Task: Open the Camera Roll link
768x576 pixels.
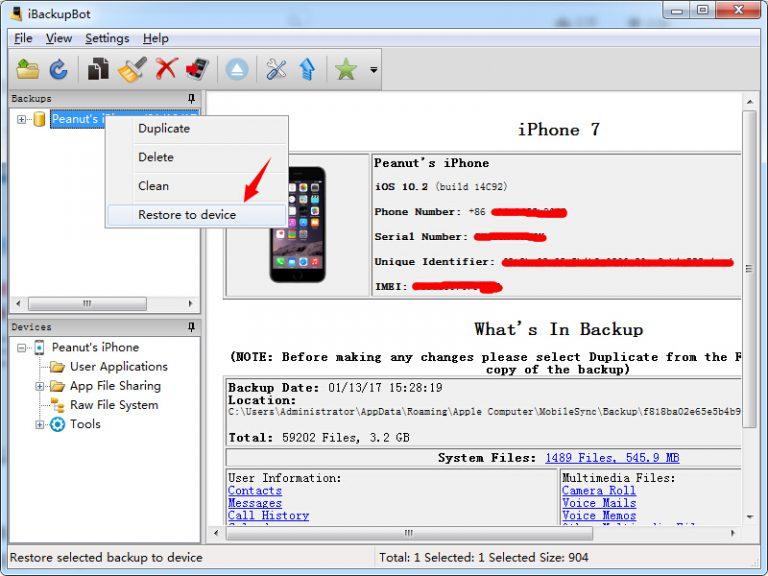Action: [x=598, y=491]
